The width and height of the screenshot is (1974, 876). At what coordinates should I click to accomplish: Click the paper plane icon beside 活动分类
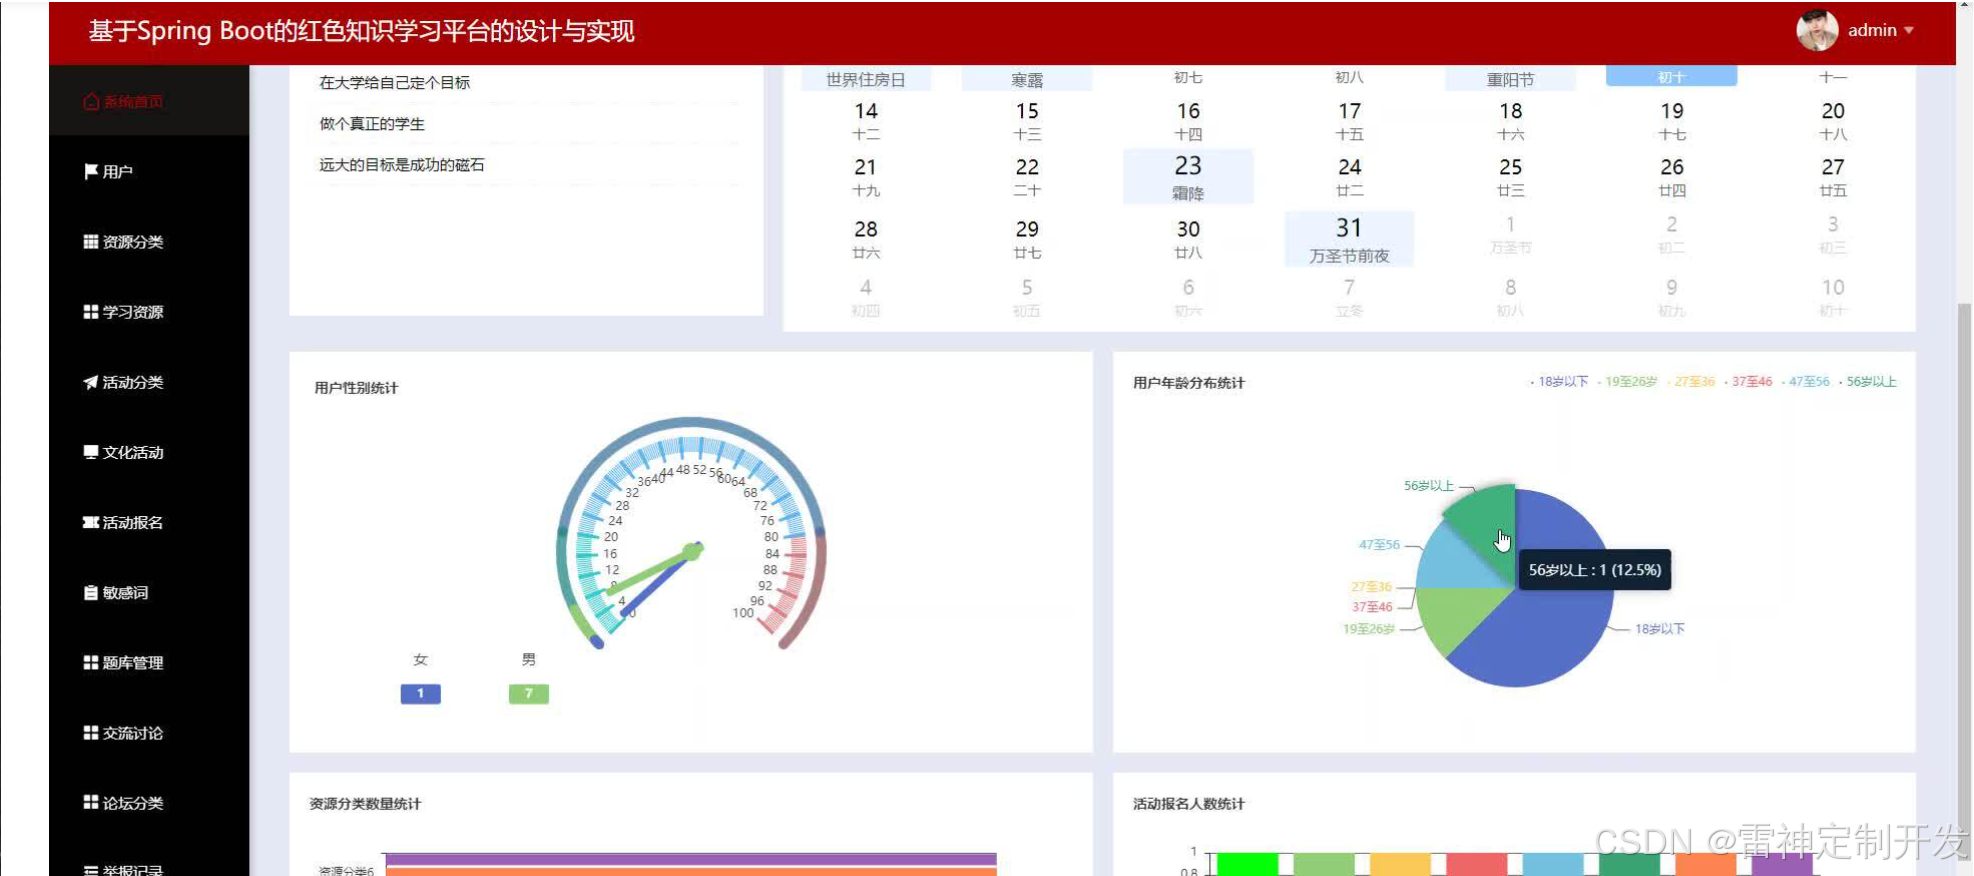point(91,382)
